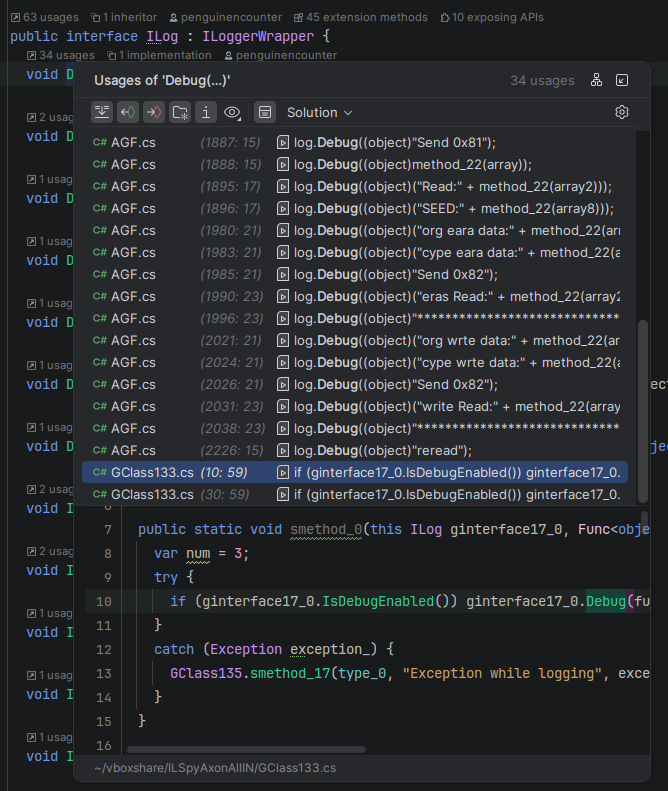668x791 pixels.
Task: Open usages in Find tool window
Action: pos(622,80)
